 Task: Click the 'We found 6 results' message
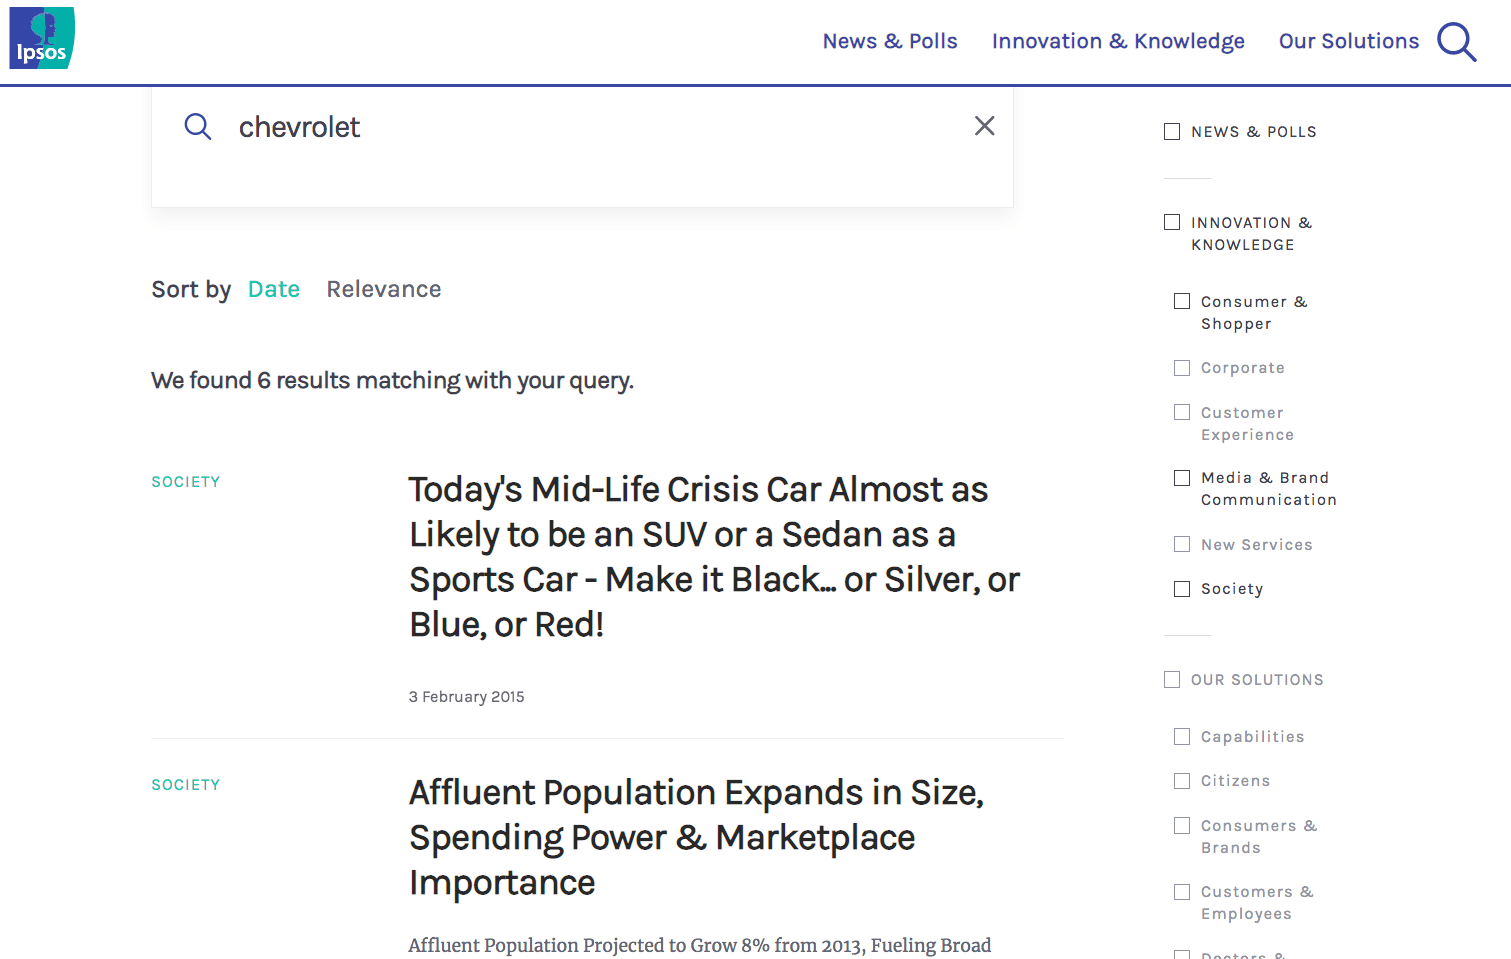pyautogui.click(x=392, y=381)
